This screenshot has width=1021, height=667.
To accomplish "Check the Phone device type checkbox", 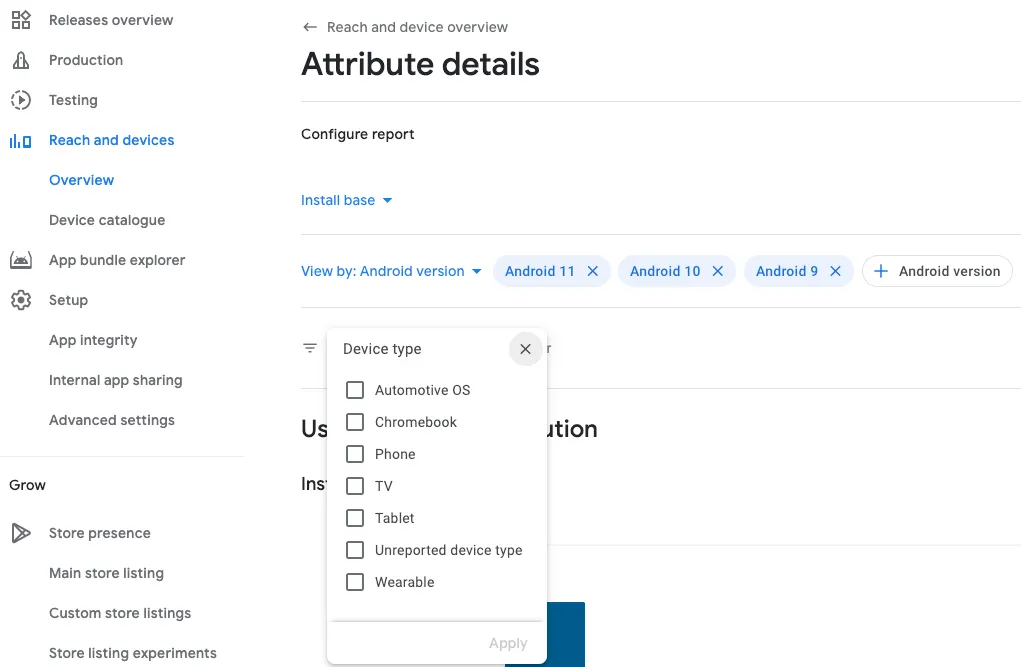I will (x=355, y=454).
